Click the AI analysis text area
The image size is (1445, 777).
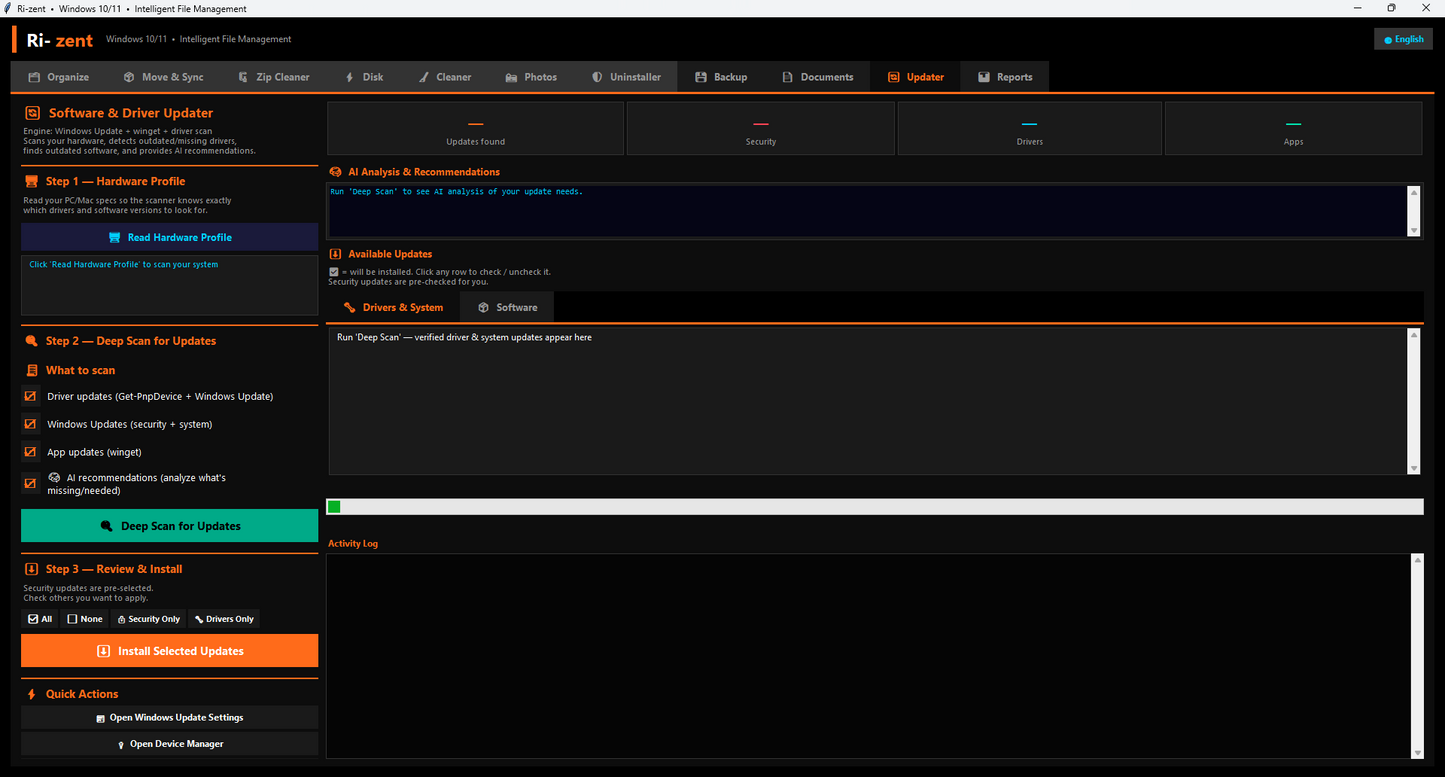868,211
